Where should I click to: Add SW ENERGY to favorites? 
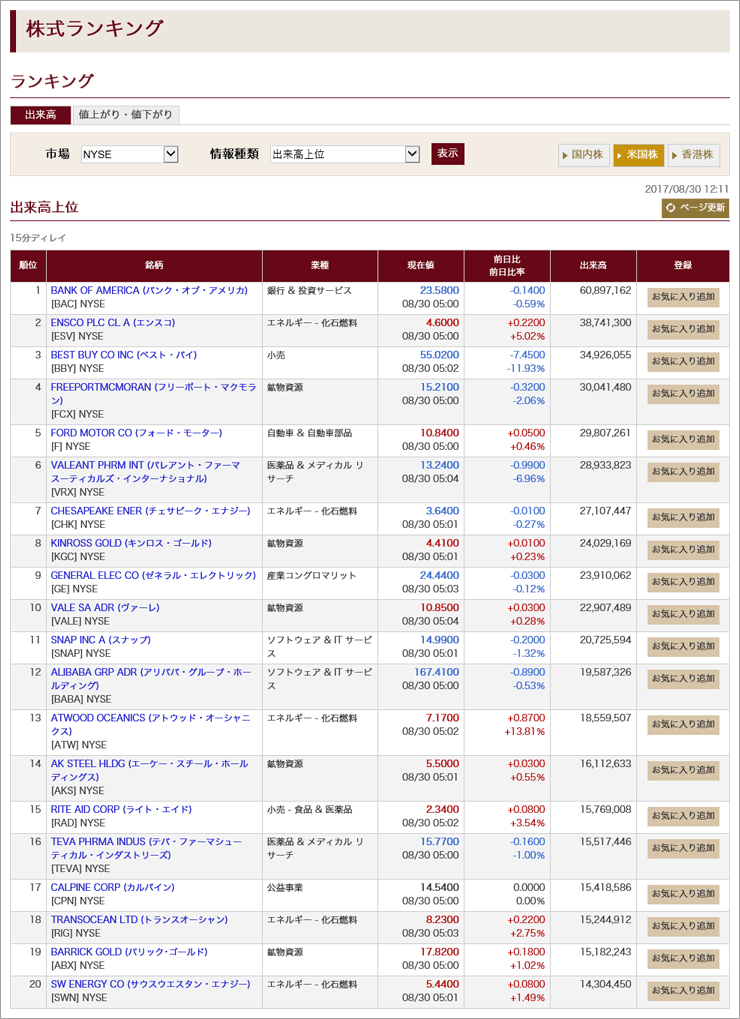[683, 992]
